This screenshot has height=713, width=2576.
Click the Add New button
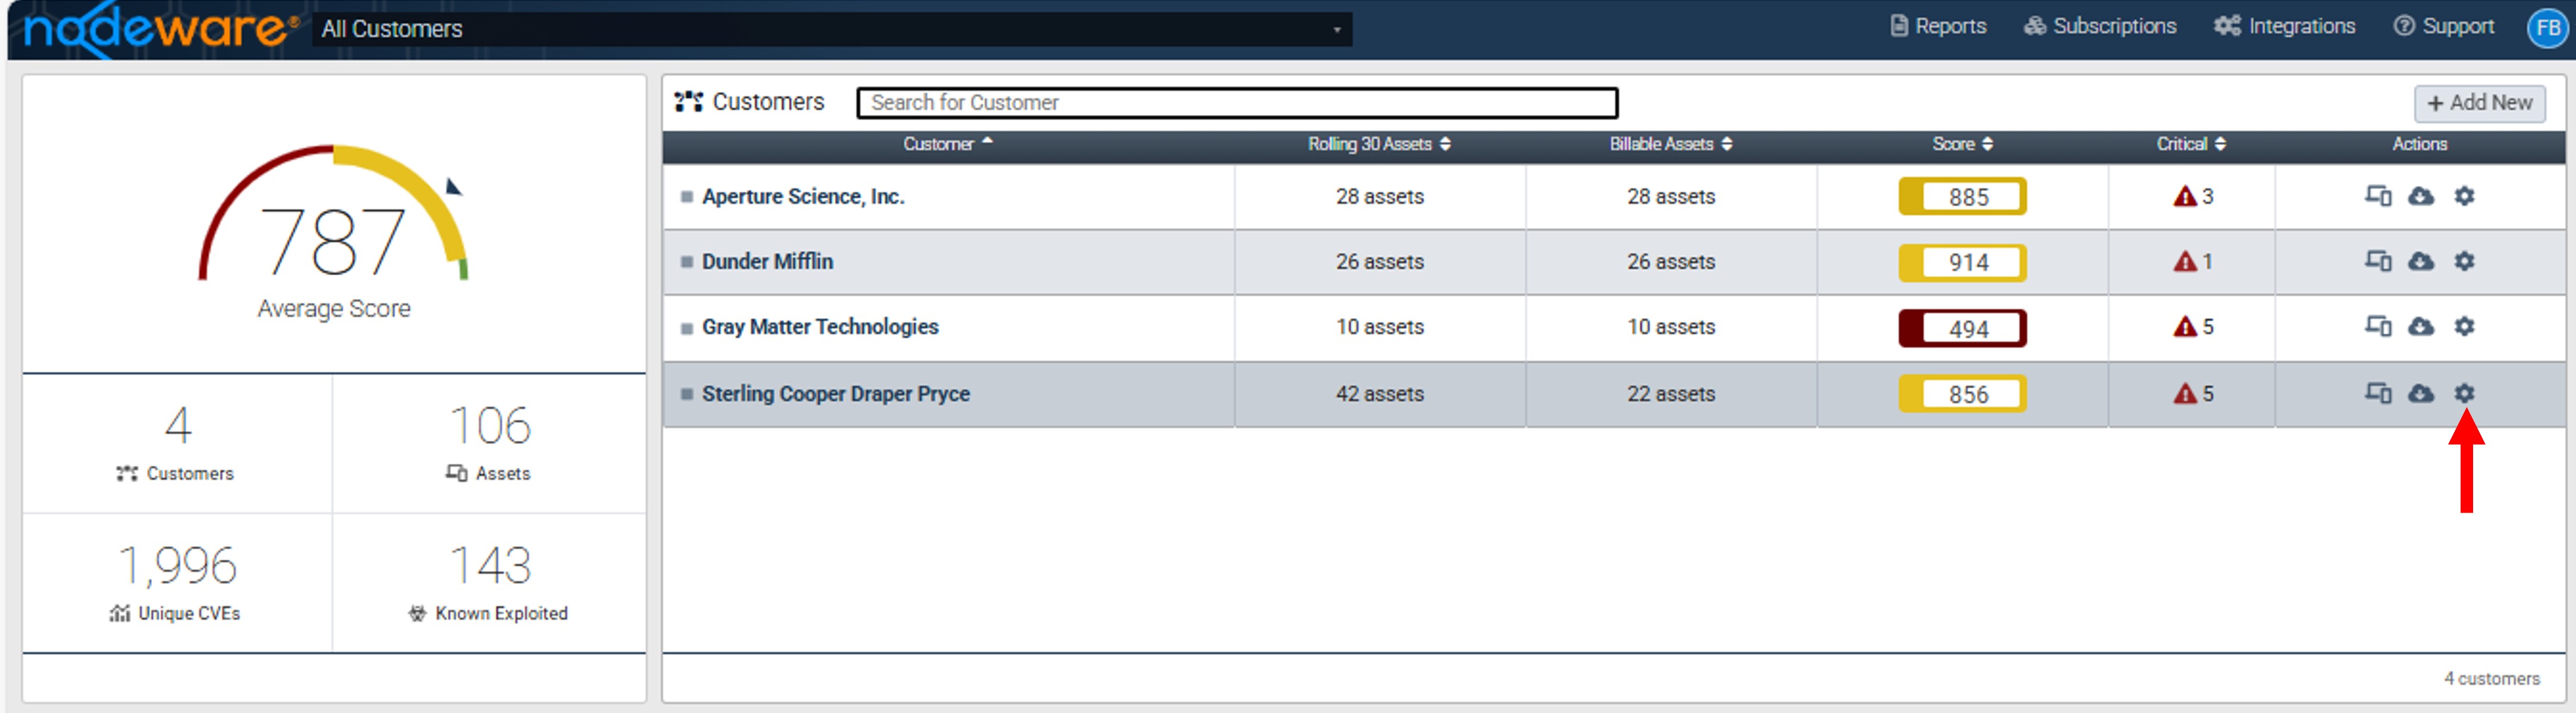point(2479,103)
